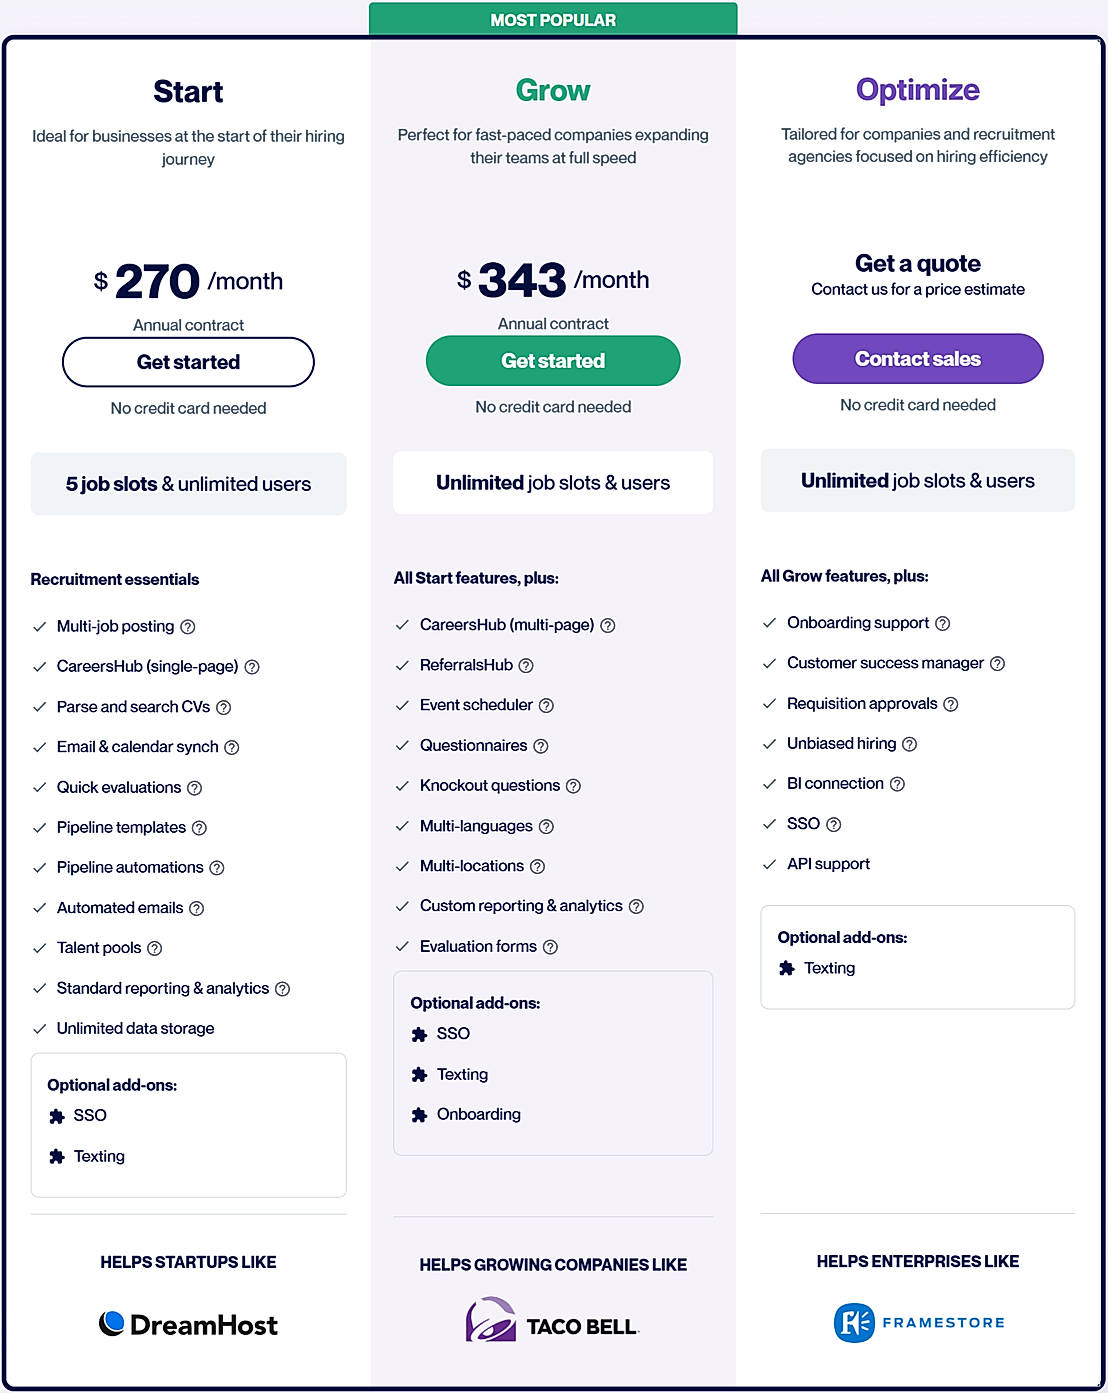Show info for Knockout questions

pos(573,786)
